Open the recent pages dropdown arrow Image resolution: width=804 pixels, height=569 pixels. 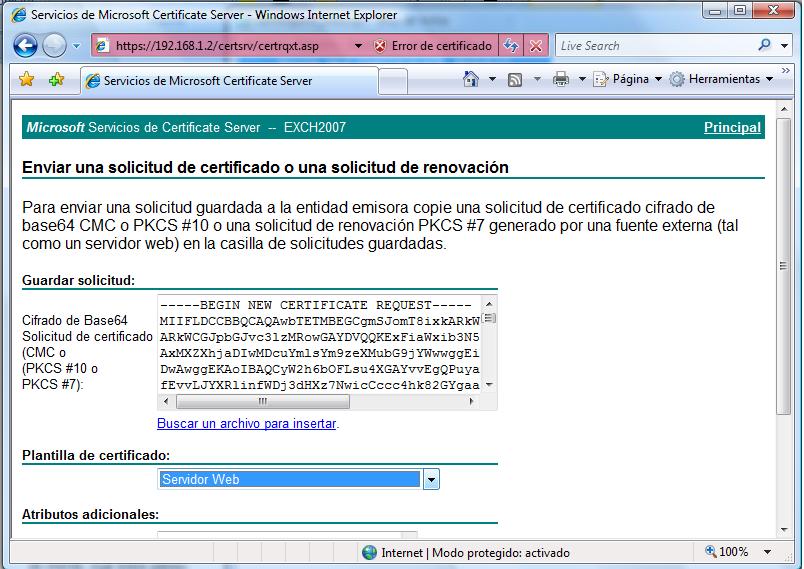pos(76,46)
